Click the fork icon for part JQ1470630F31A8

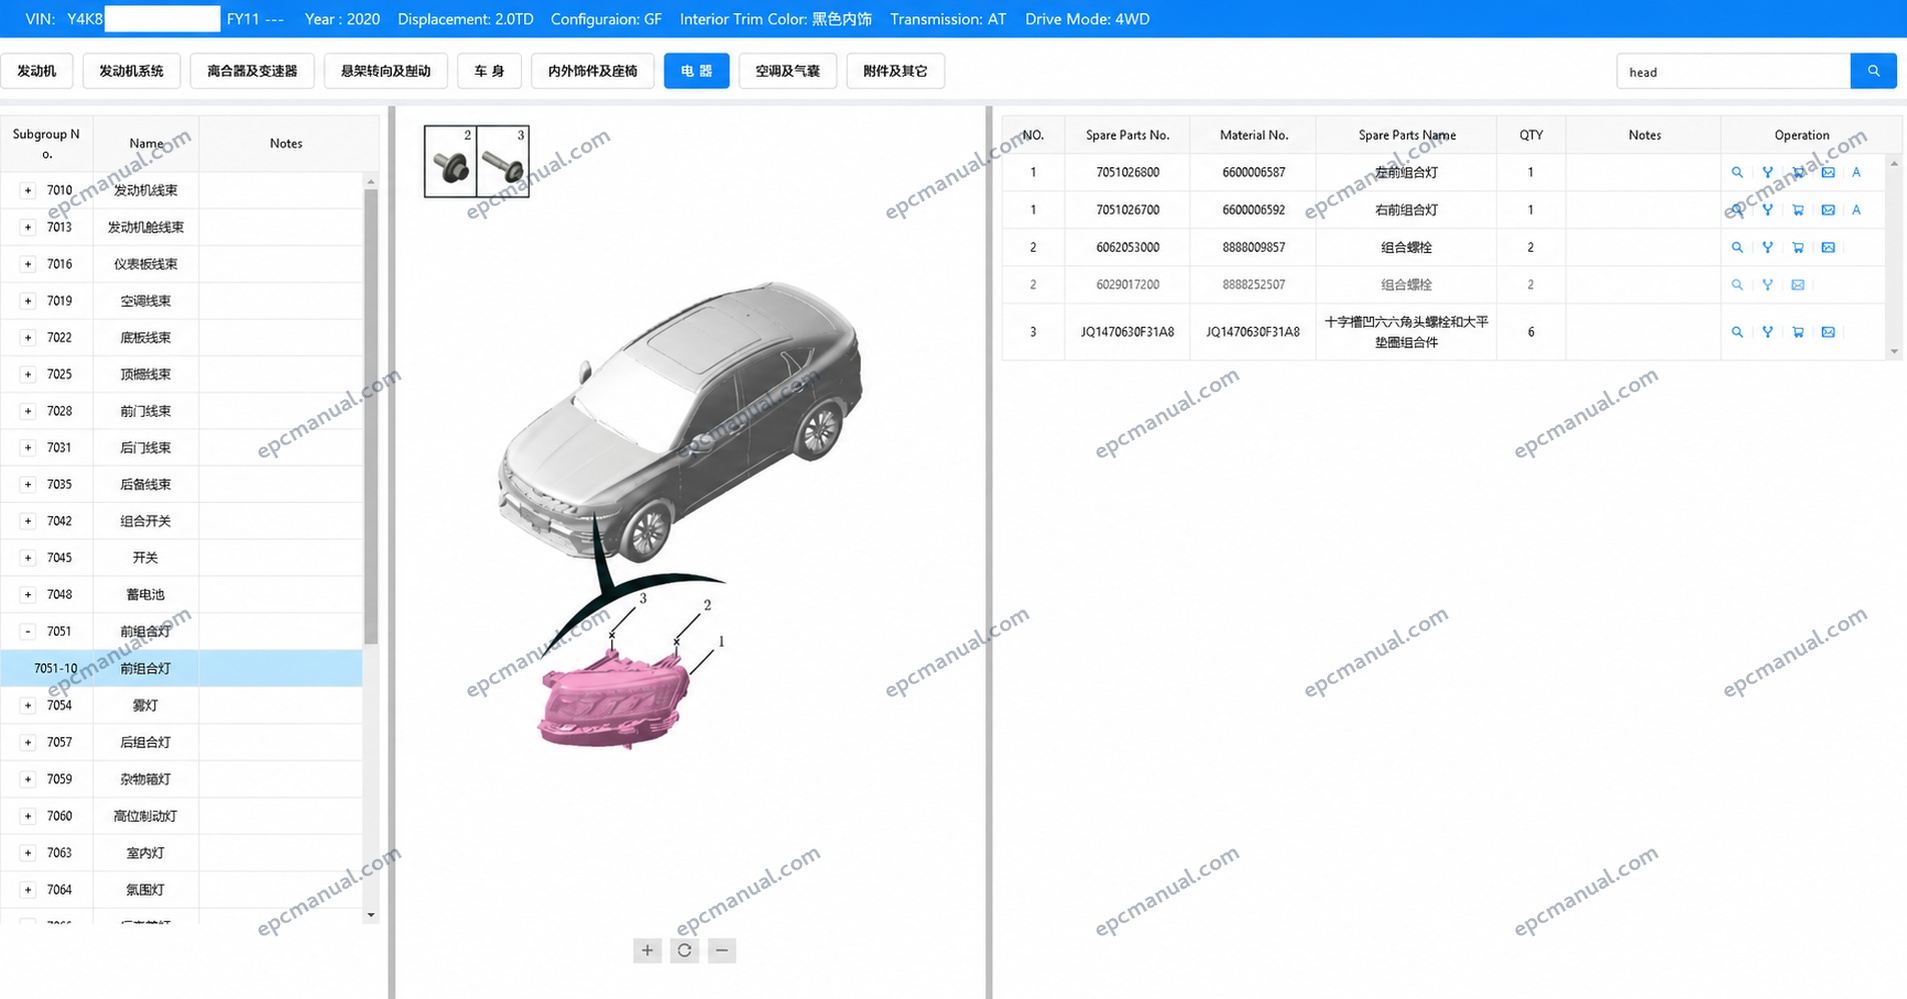1767,332
